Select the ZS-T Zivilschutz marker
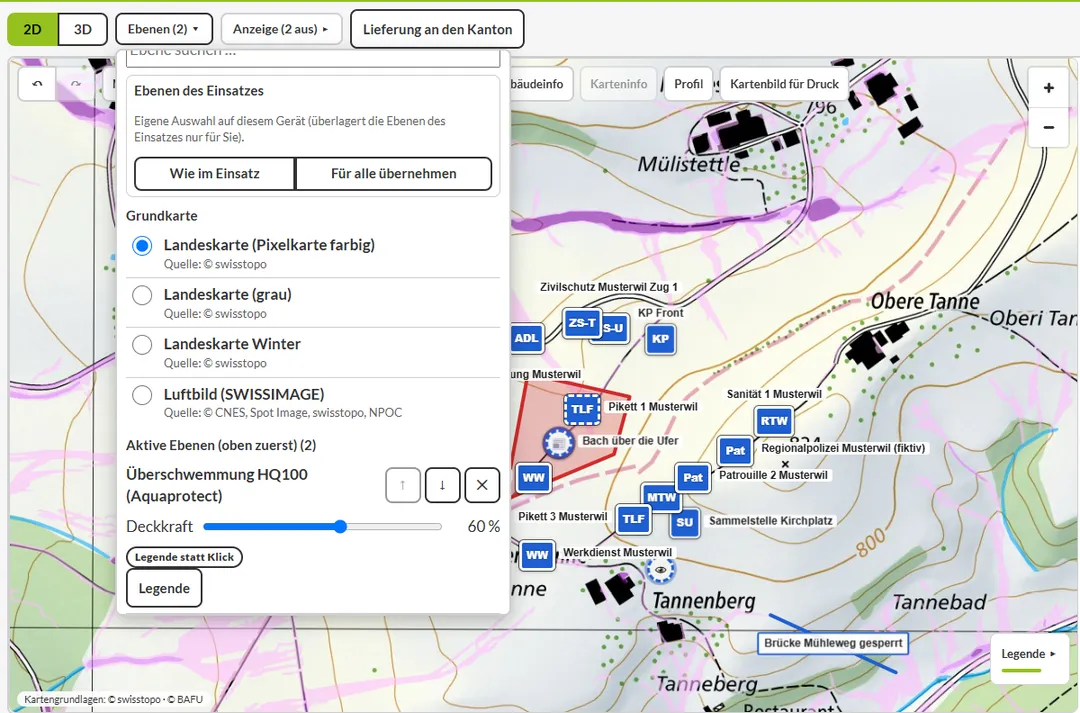Viewport: 1080px width, 713px height. [x=582, y=323]
